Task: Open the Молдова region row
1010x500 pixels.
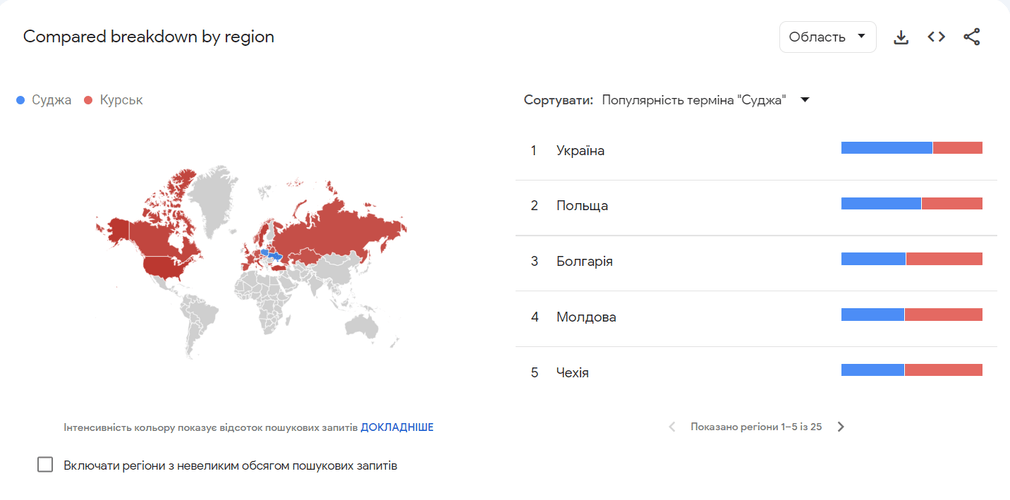Action: pos(586,317)
